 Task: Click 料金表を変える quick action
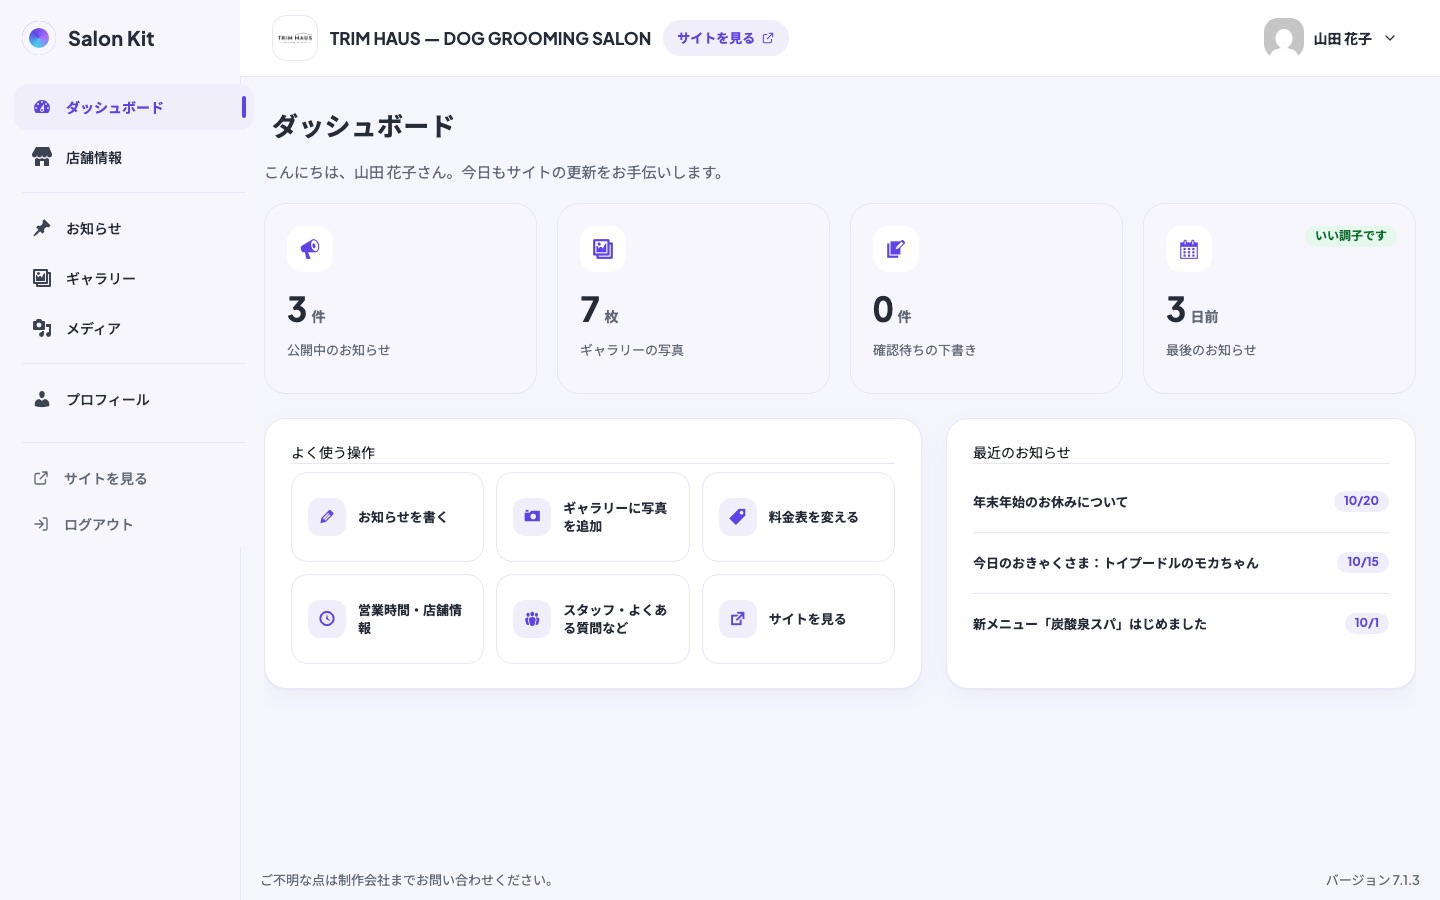[798, 517]
